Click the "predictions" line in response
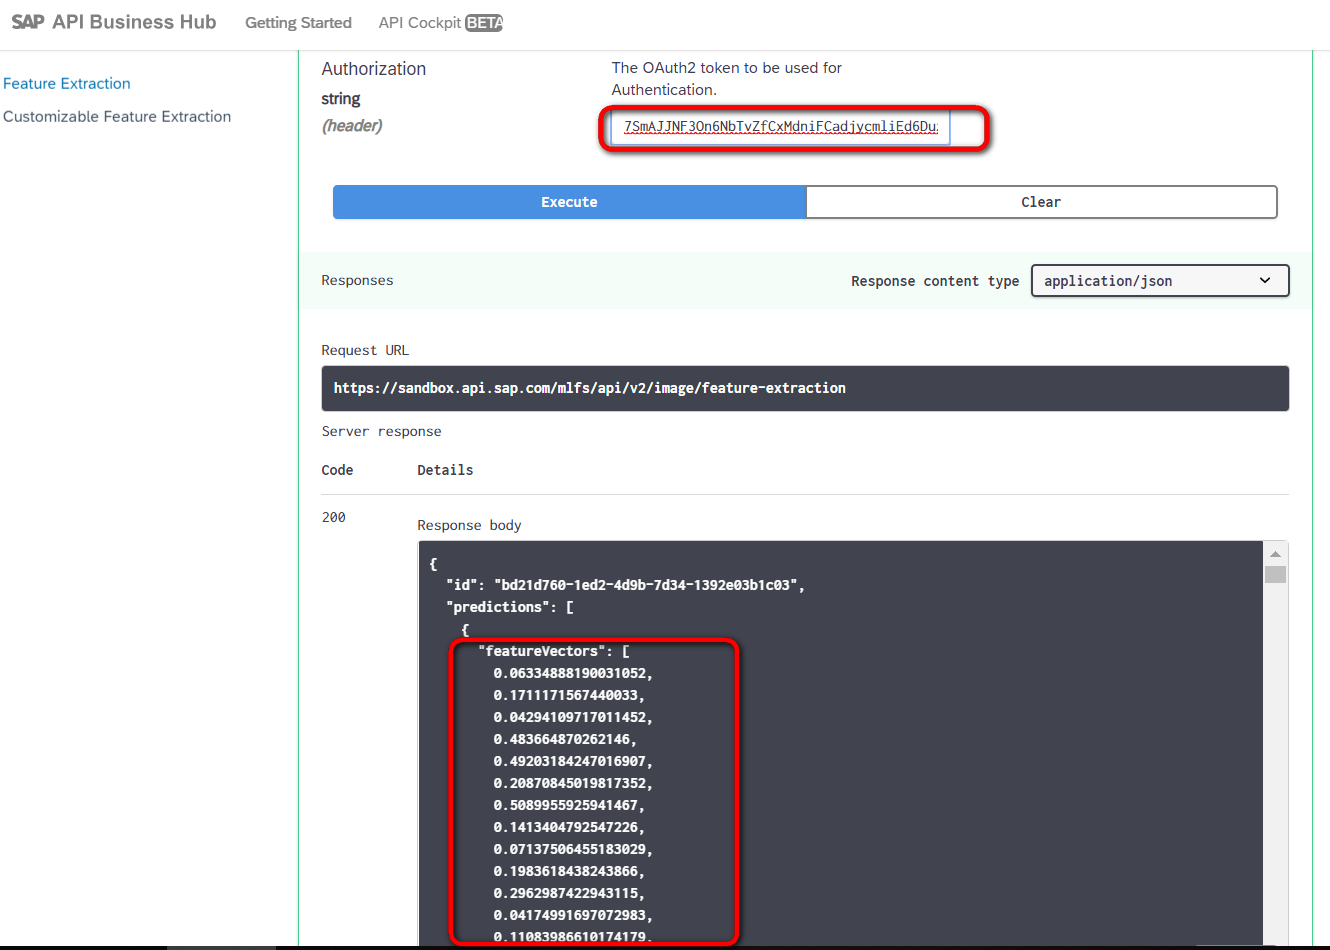 point(510,607)
